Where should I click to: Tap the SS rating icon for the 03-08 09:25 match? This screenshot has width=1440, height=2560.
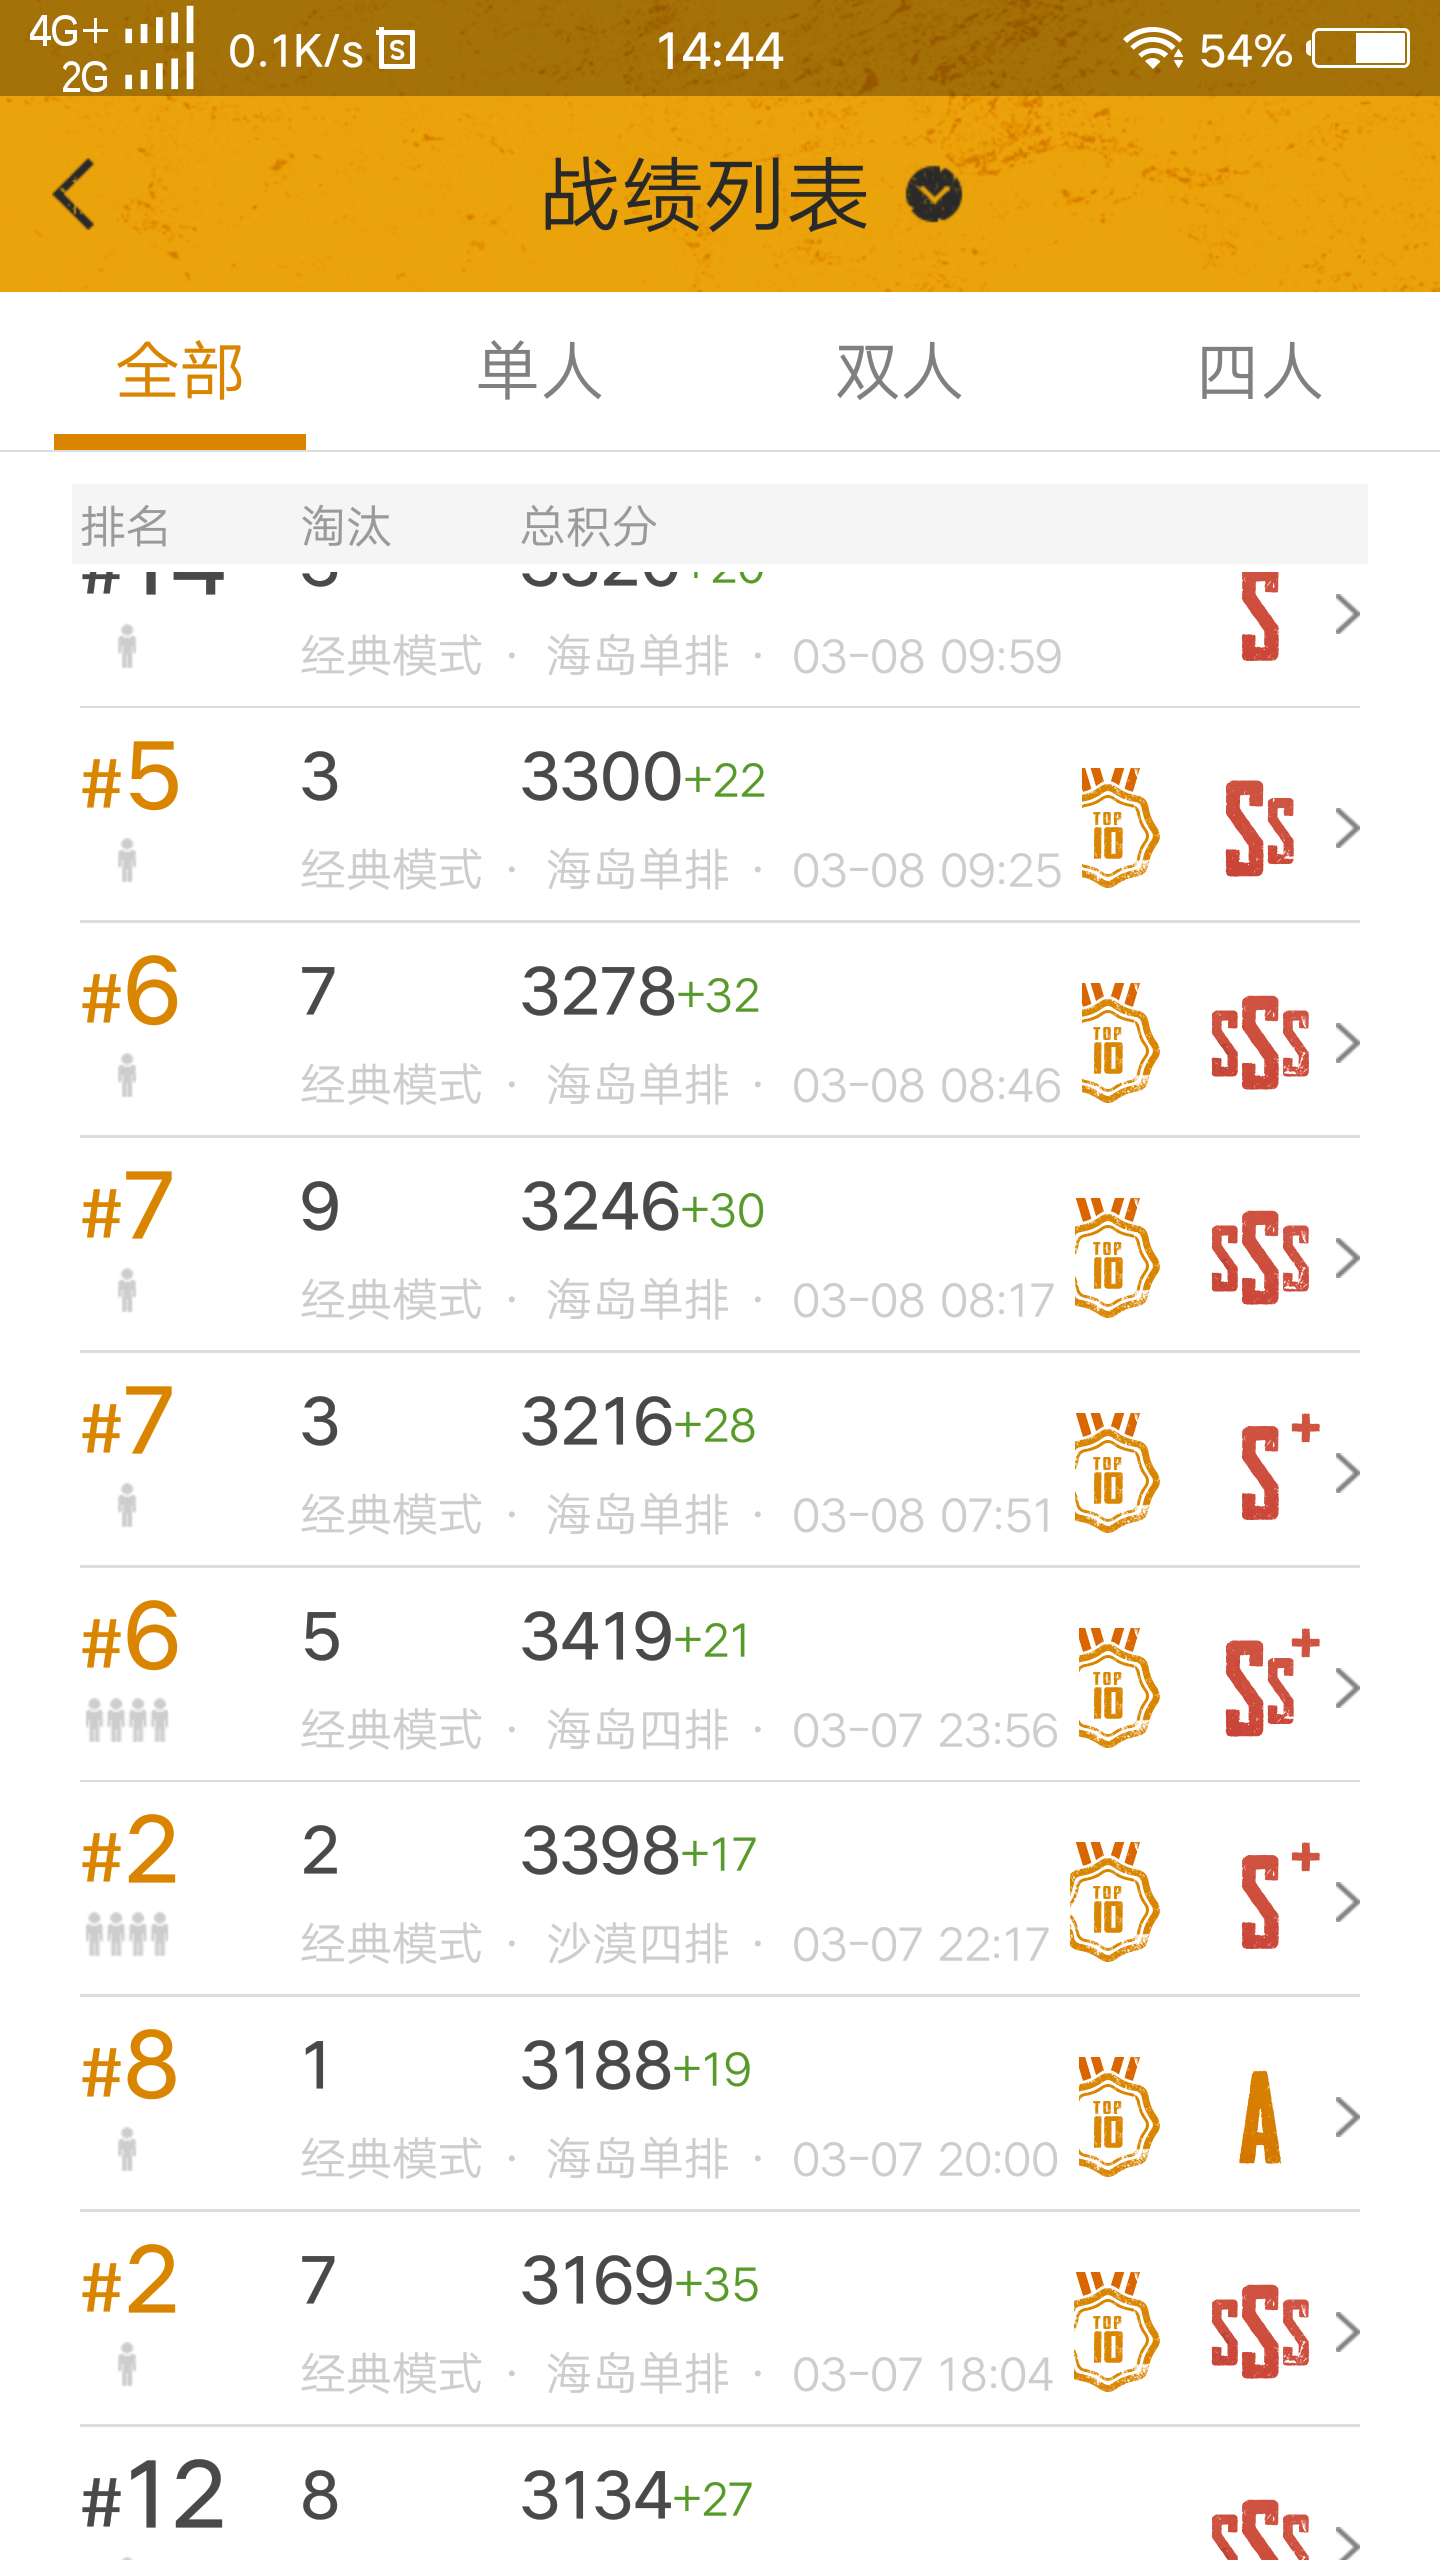pyautogui.click(x=1260, y=828)
